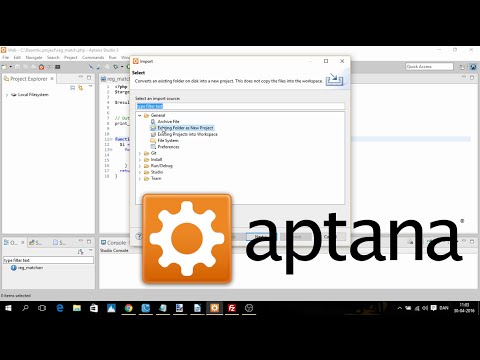Expand the Git folder
This screenshot has height=360, width=480.
(x=140, y=153)
